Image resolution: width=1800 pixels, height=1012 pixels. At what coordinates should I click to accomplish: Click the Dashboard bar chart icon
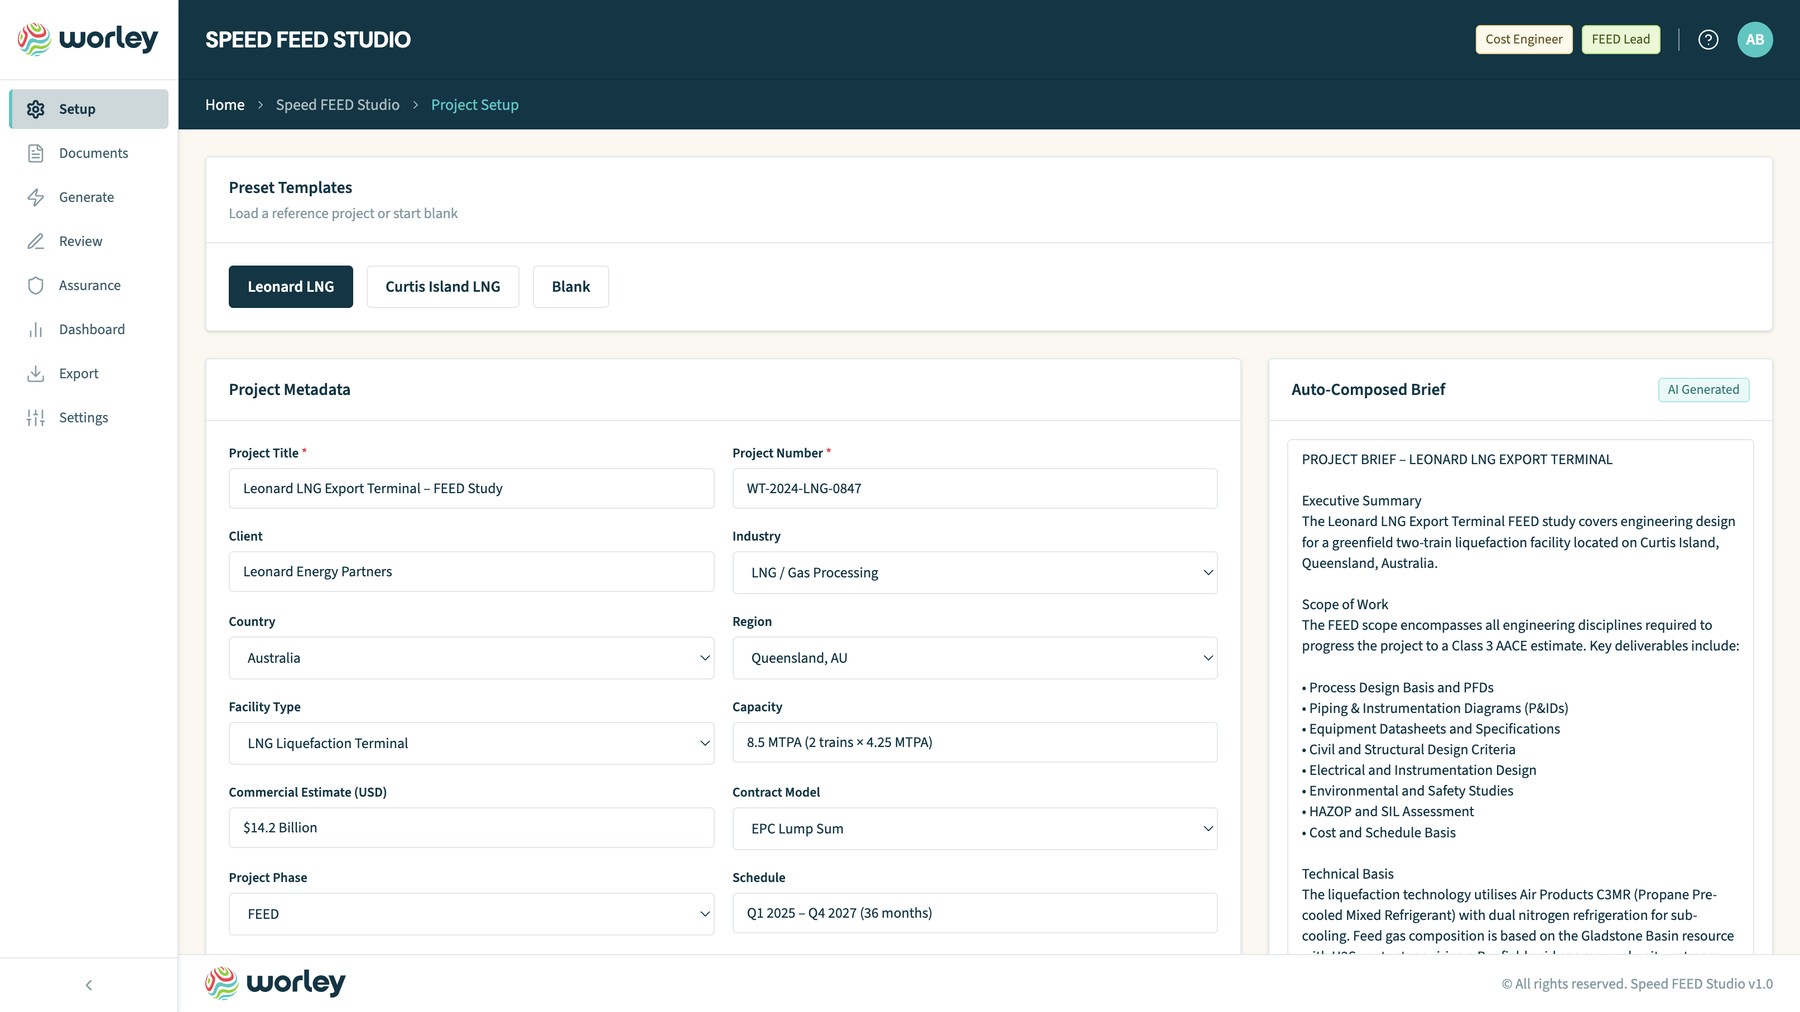point(36,329)
